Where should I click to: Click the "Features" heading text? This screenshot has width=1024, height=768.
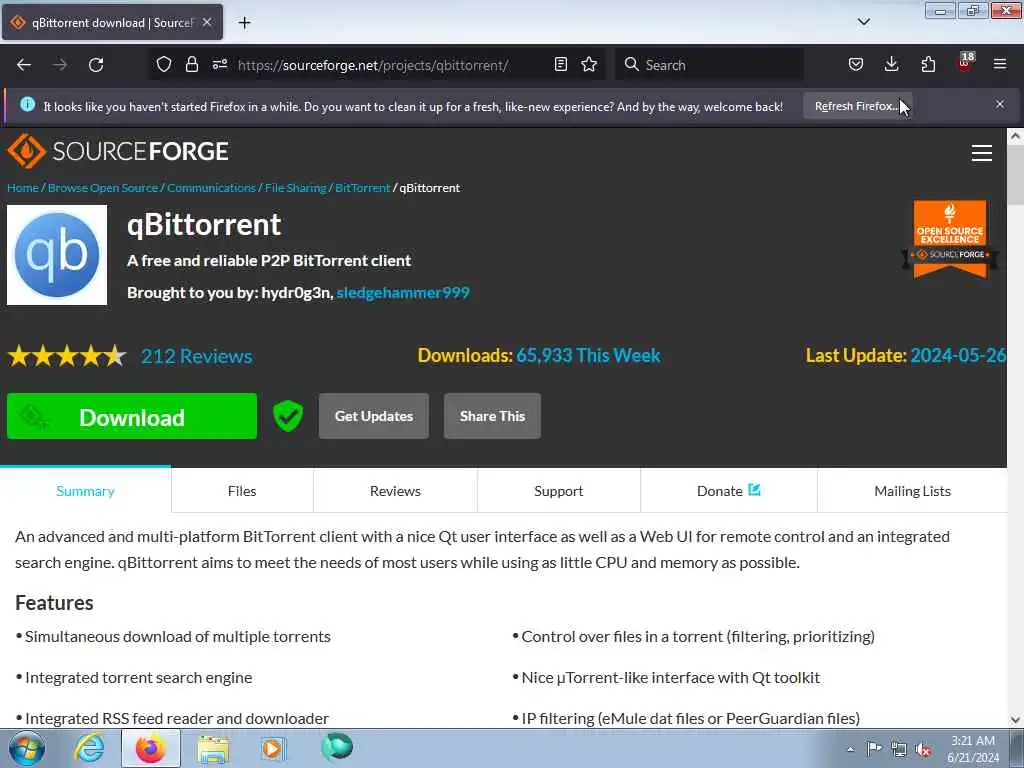pos(54,603)
